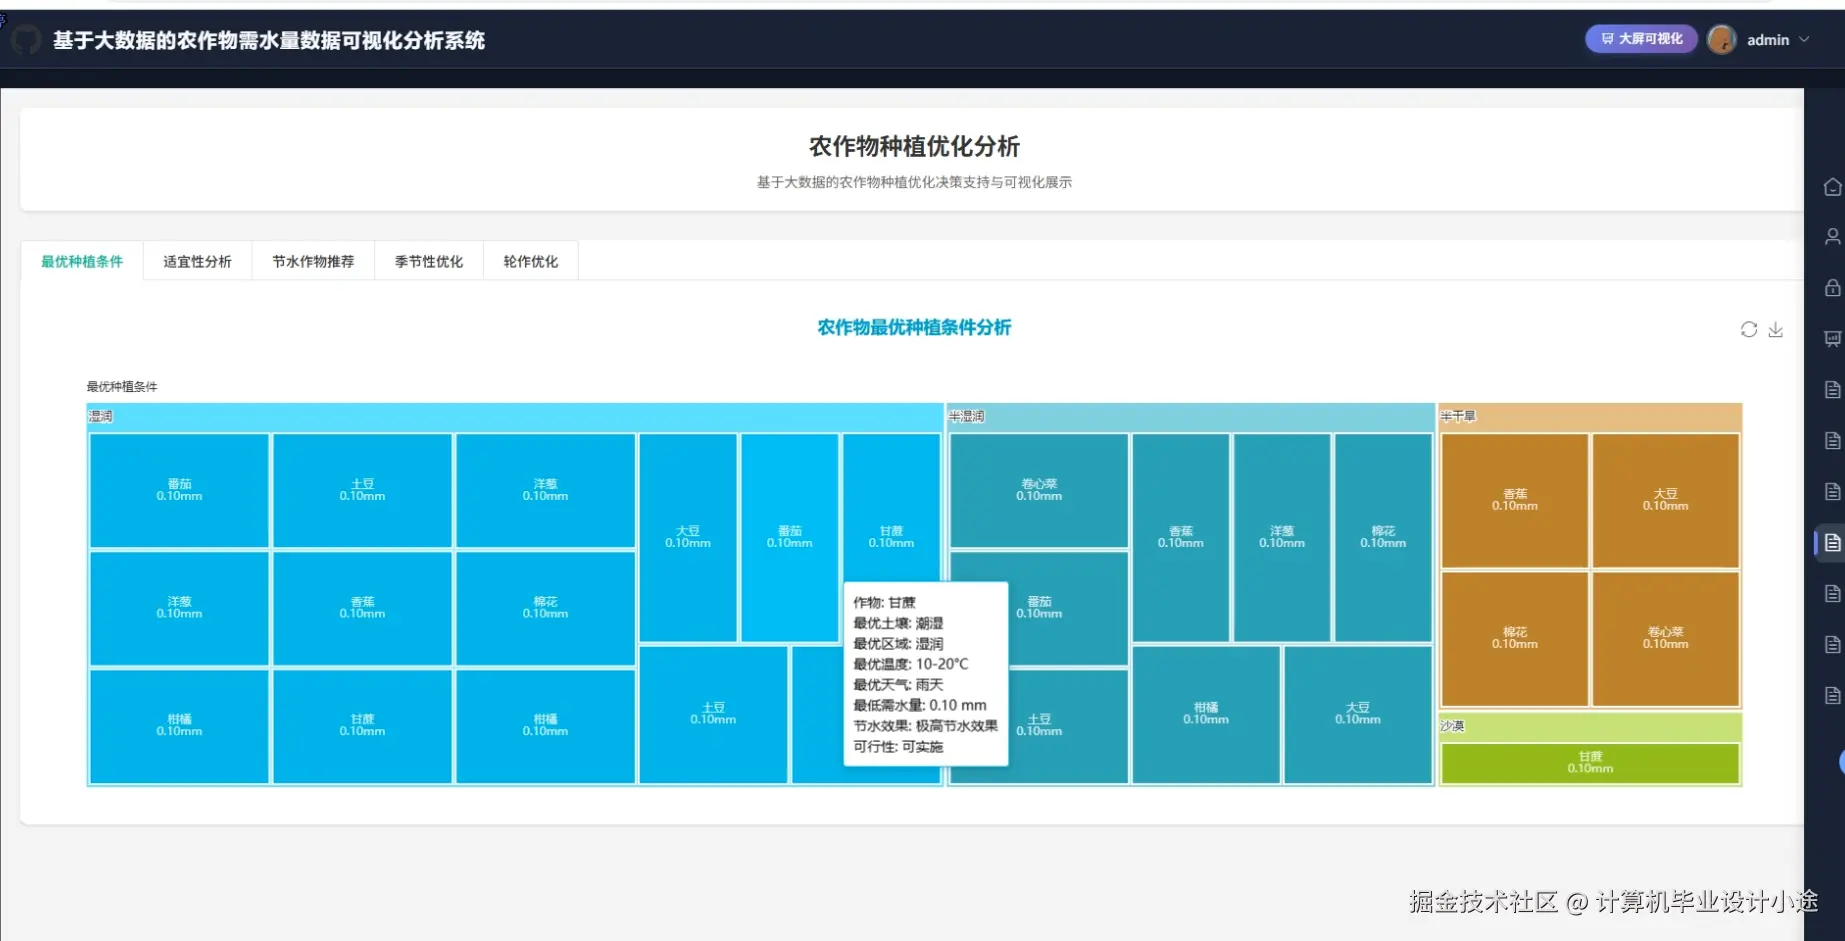Download the chart with the download icon
Viewport: 1845px width, 941px height.
[1775, 329]
